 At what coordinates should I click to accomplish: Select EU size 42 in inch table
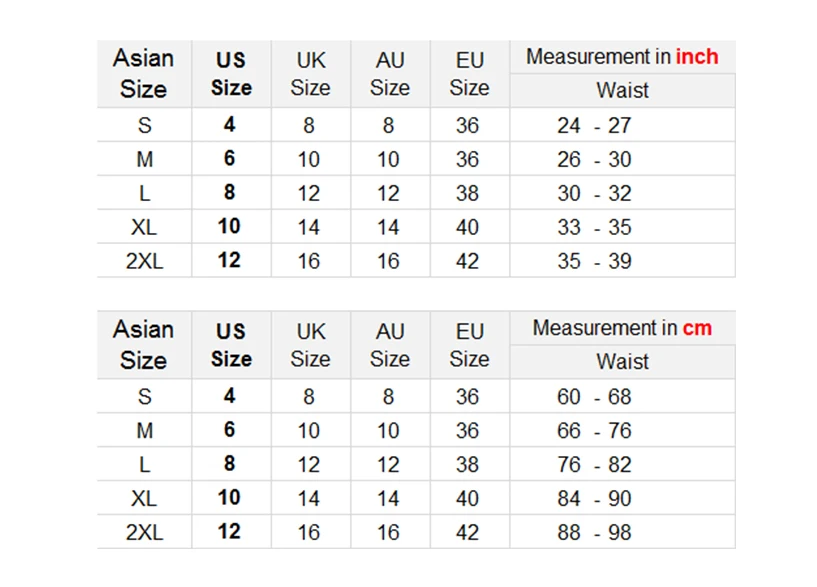click(x=469, y=260)
